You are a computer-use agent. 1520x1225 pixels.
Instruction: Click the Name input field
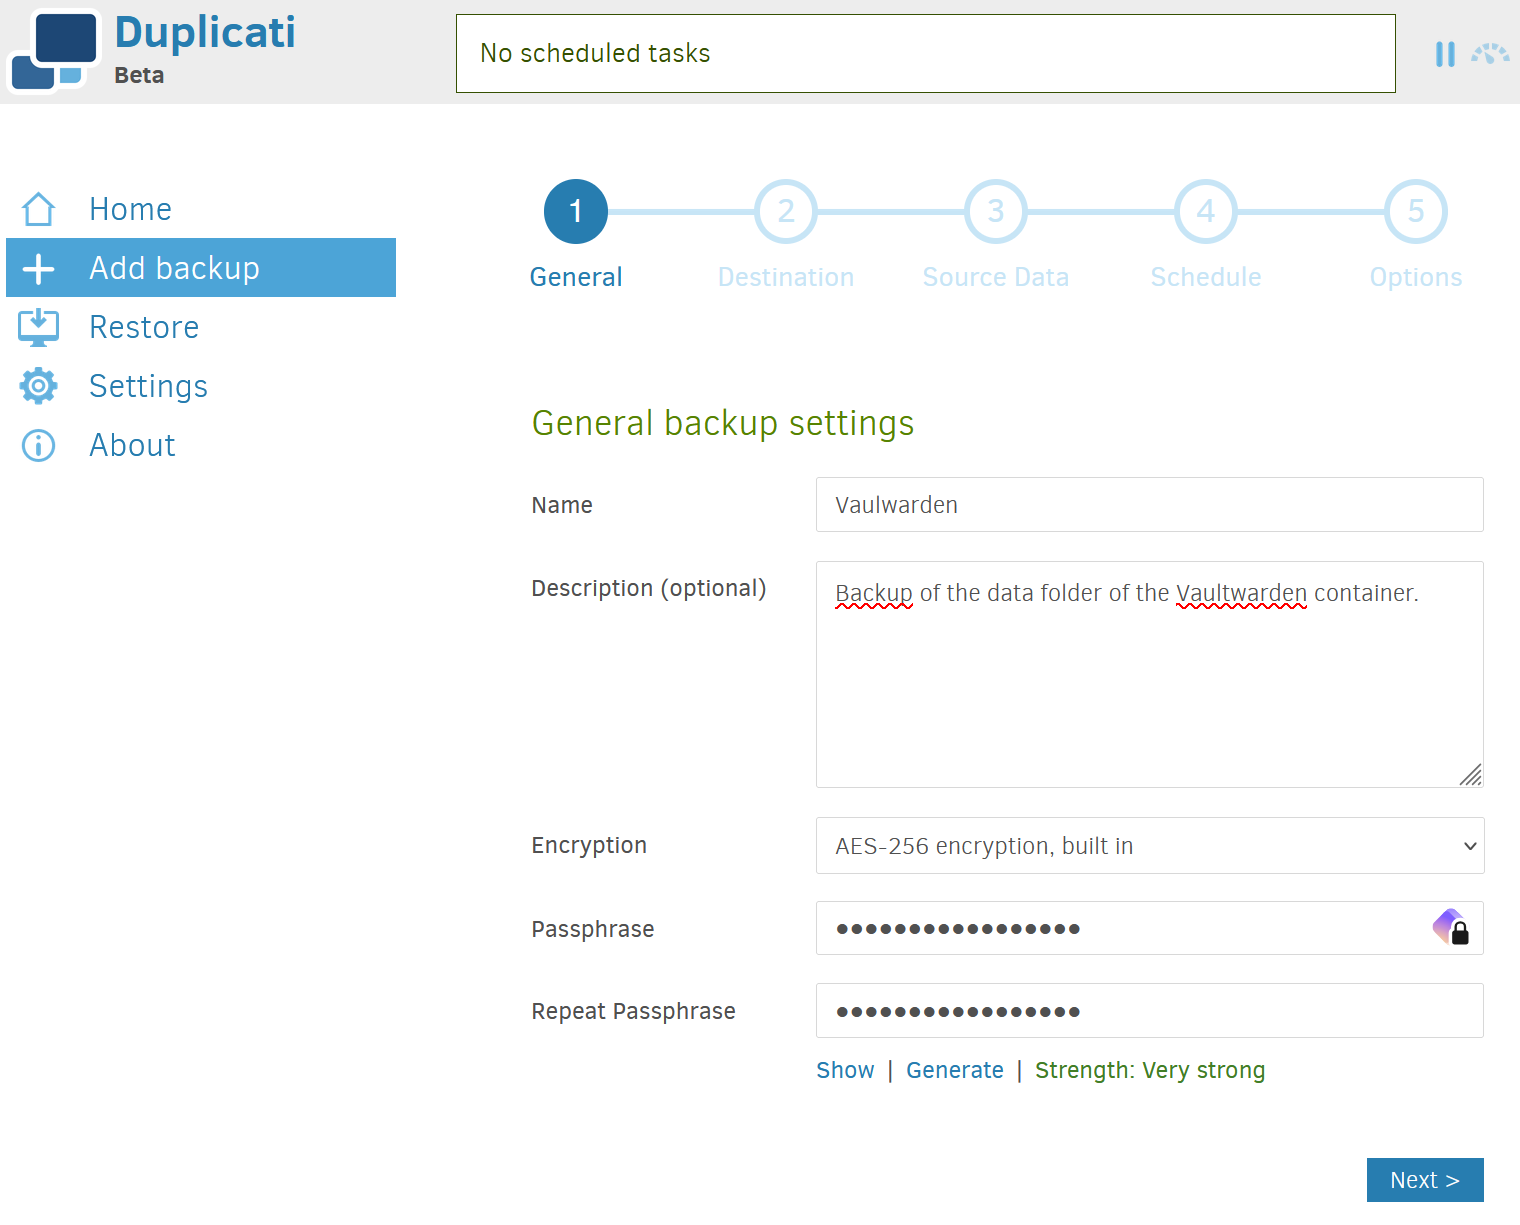point(1150,505)
